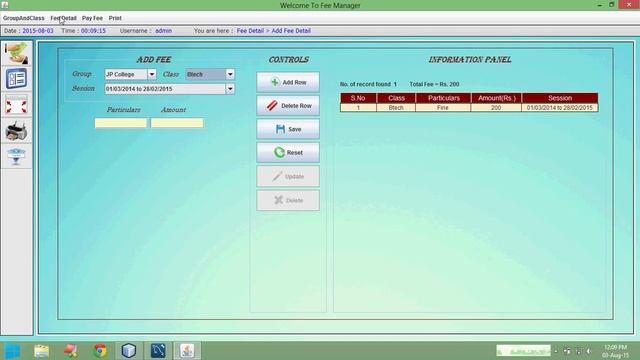Click the Reset button
Screen dimensions: 640x360
point(288,152)
